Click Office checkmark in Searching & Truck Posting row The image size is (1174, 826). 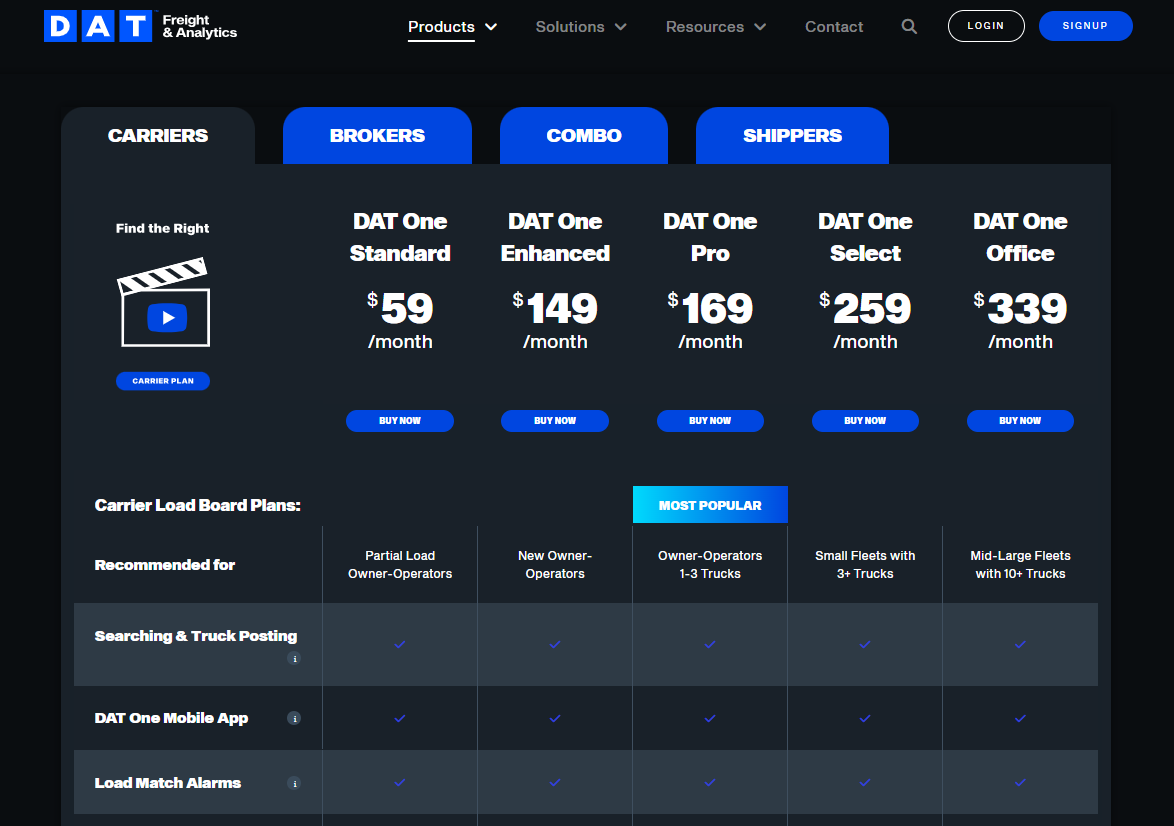[1020, 644]
